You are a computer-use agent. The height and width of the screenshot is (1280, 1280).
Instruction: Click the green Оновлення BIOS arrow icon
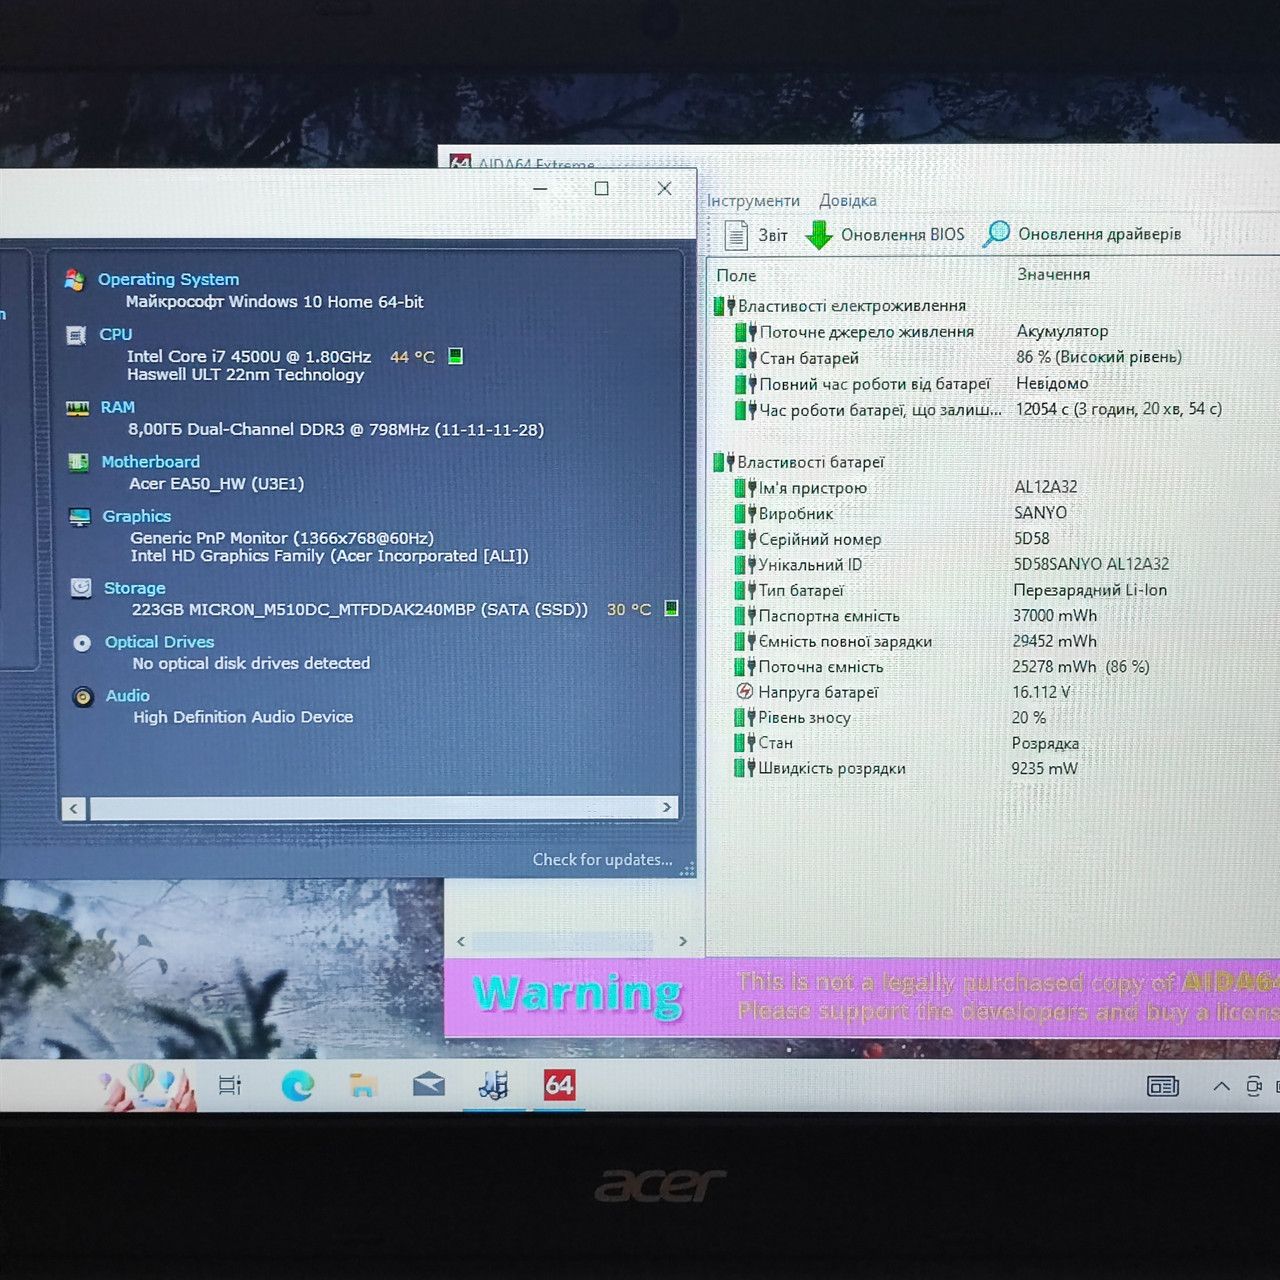[x=819, y=235]
